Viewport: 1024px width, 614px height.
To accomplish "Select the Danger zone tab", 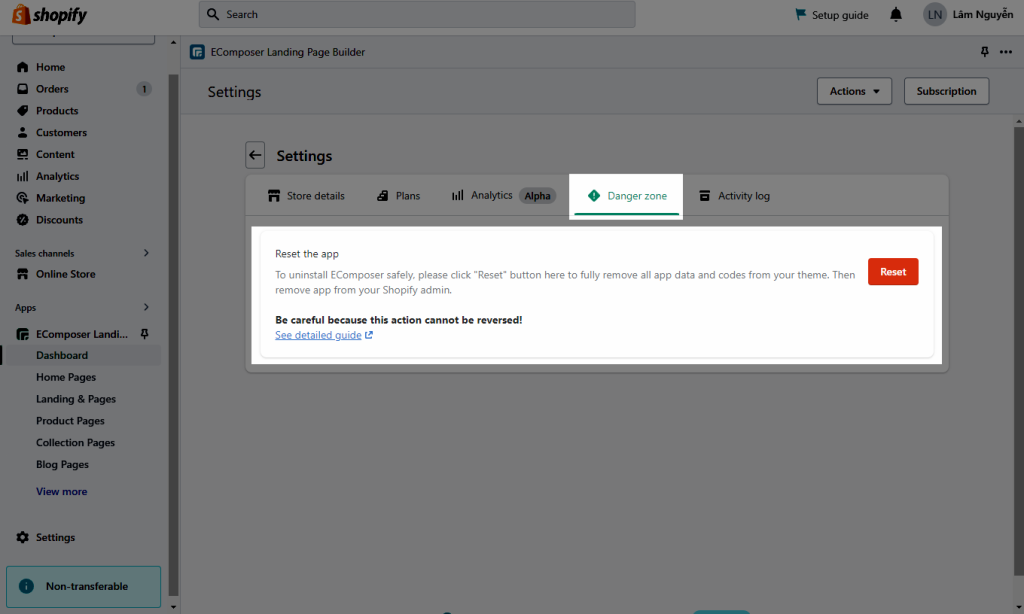I will point(626,195).
